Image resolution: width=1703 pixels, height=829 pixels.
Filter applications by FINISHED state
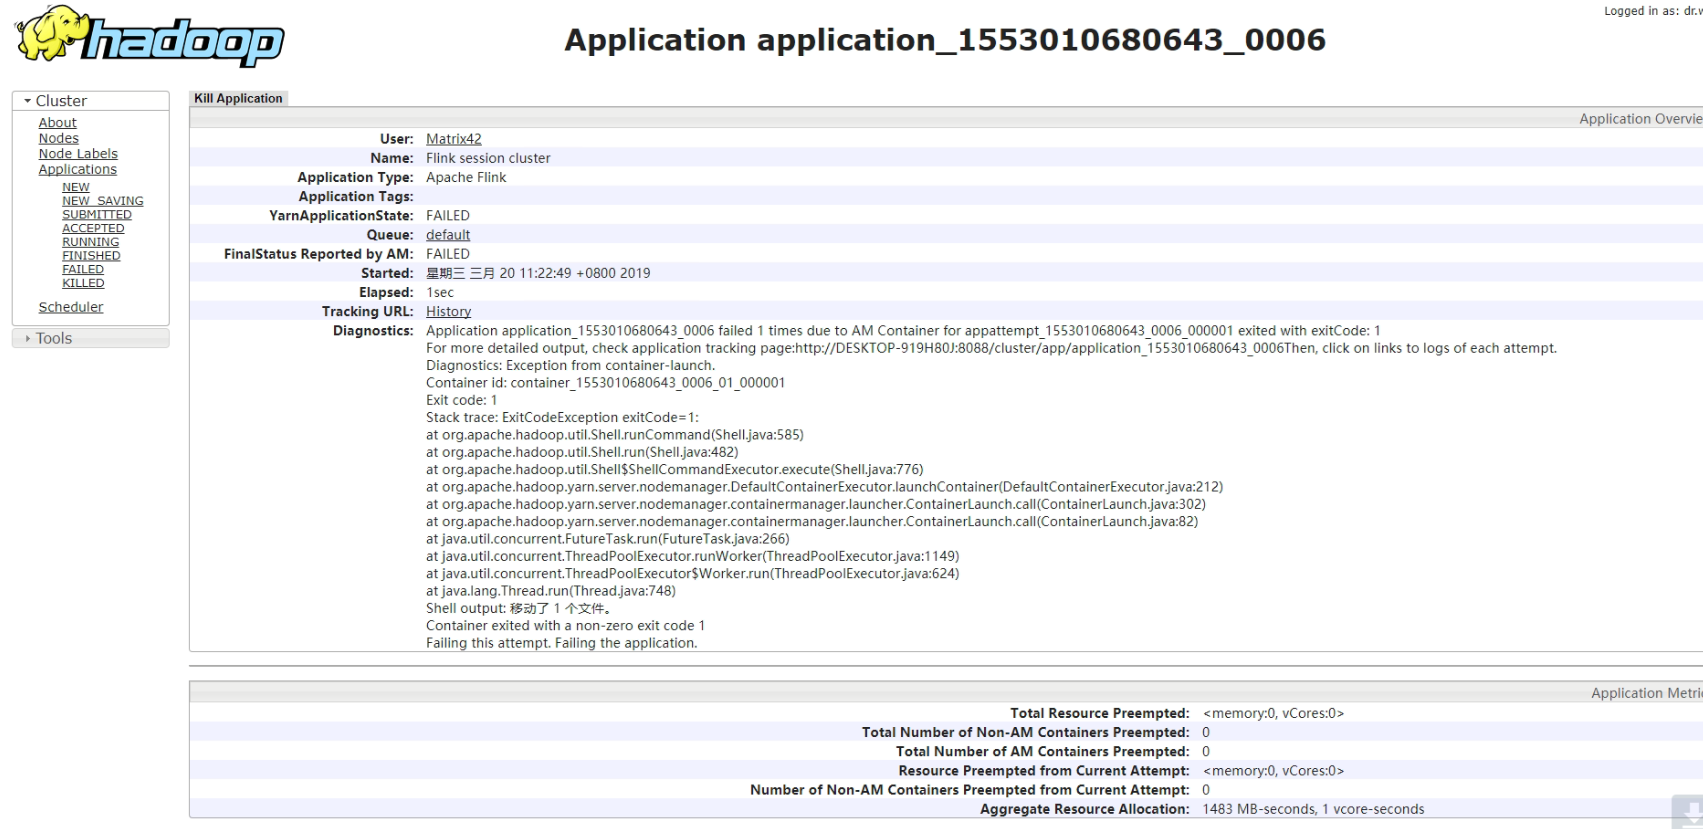[x=91, y=256]
